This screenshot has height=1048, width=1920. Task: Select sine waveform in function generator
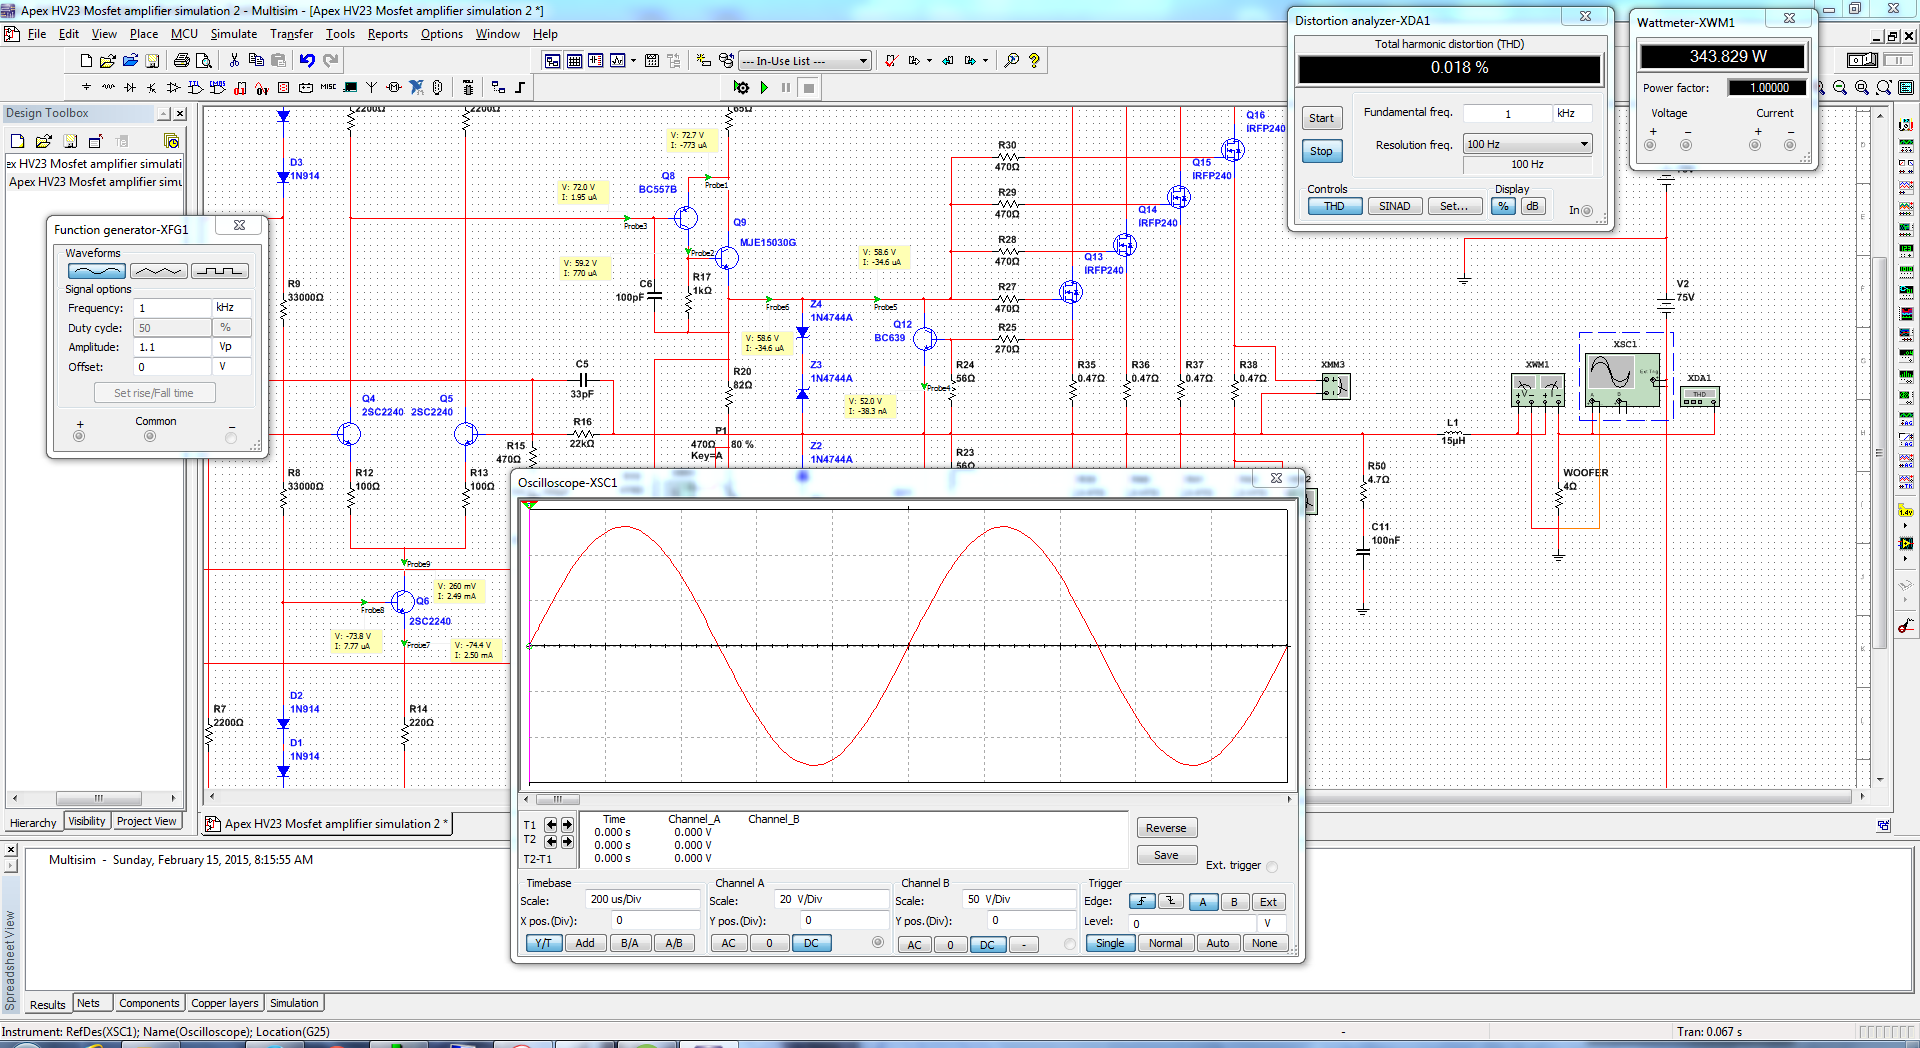pyautogui.click(x=97, y=271)
